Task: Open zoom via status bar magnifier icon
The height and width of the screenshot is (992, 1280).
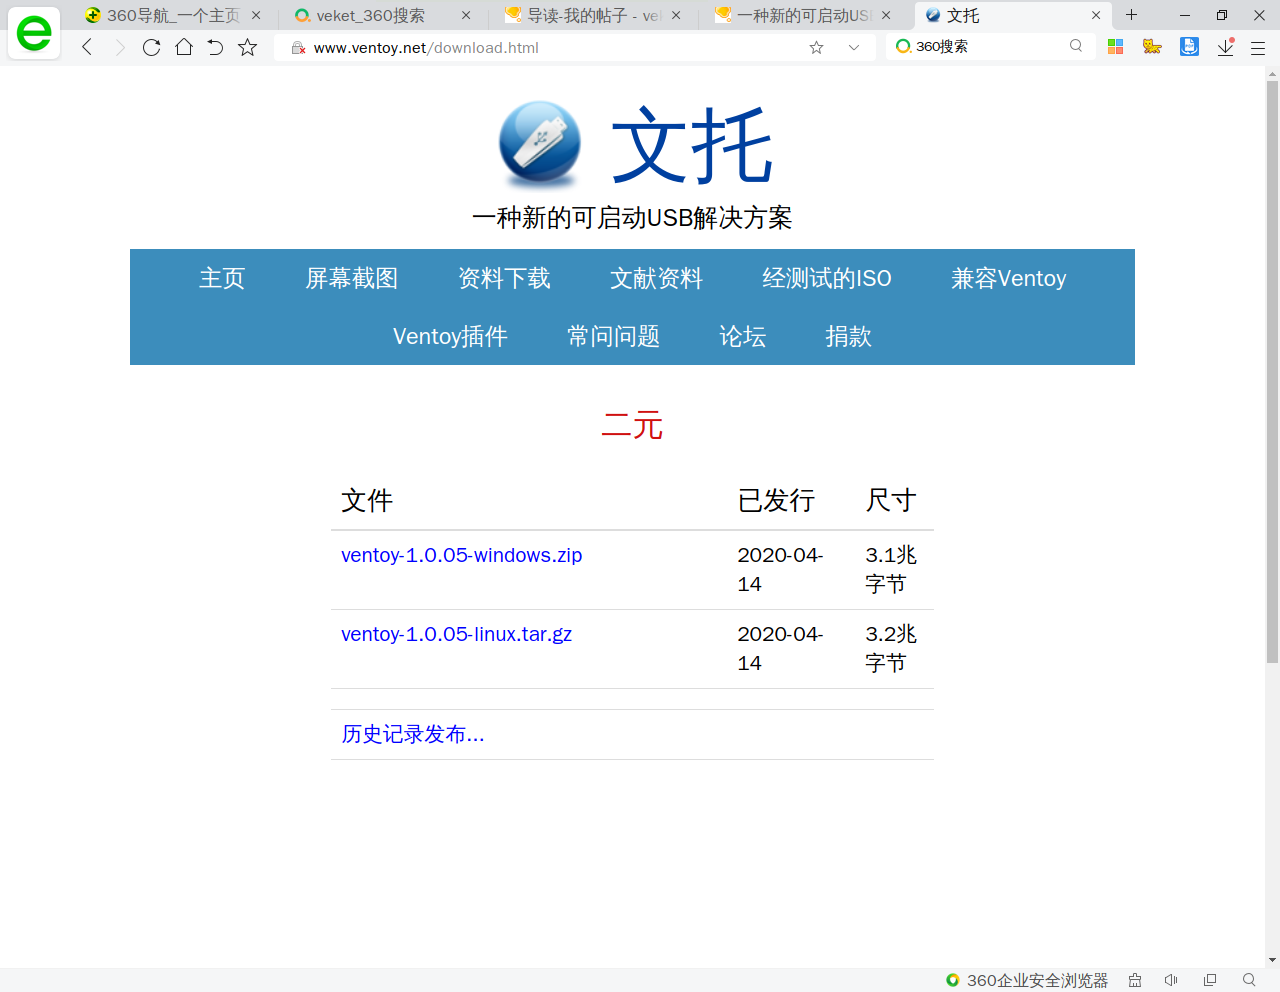Action: pos(1249,980)
